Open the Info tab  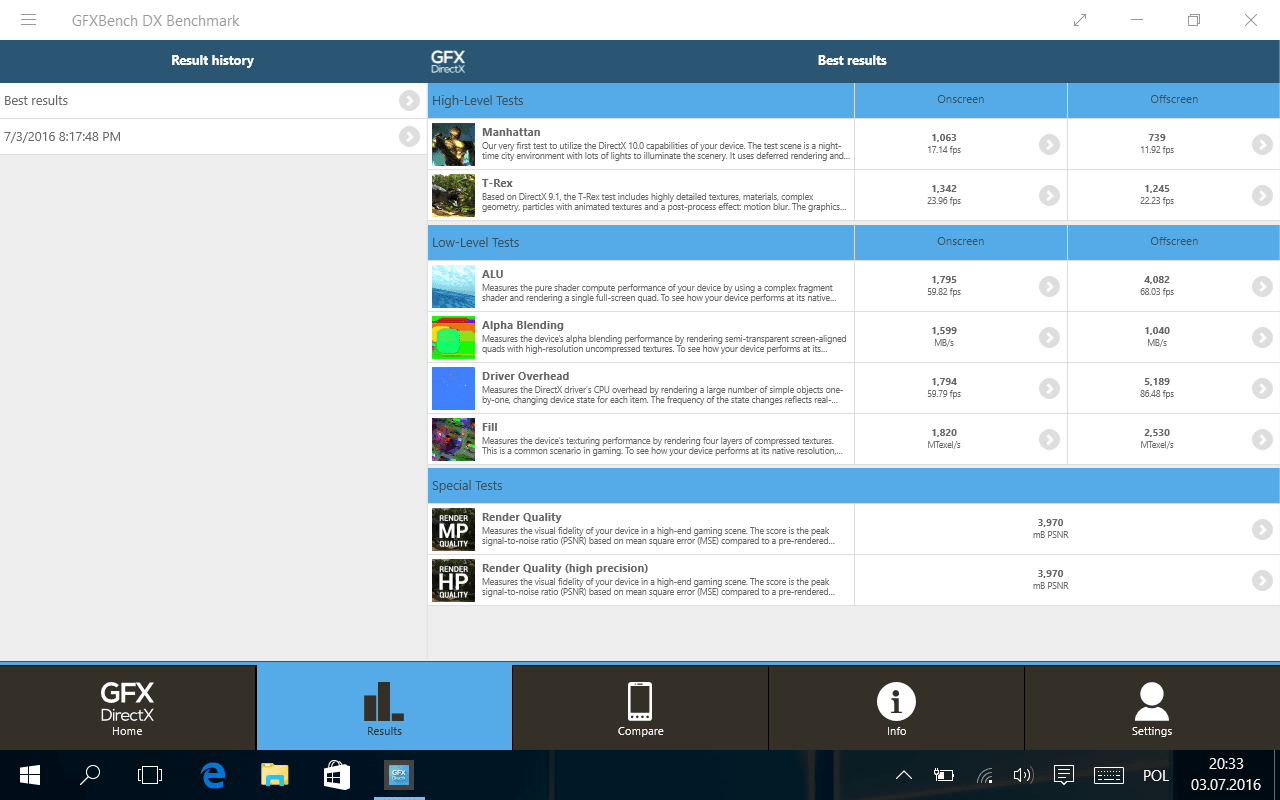pos(896,708)
